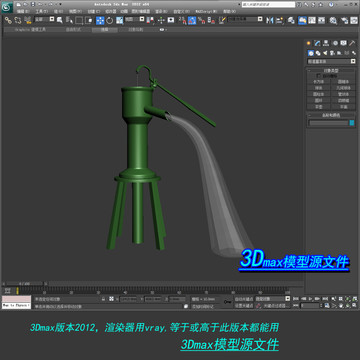Open the Layer Manager
The image size is (360, 360).
[x=291, y=20]
